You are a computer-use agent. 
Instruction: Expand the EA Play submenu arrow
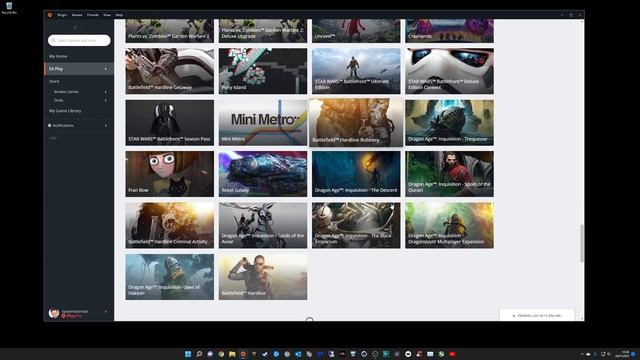pos(106,69)
